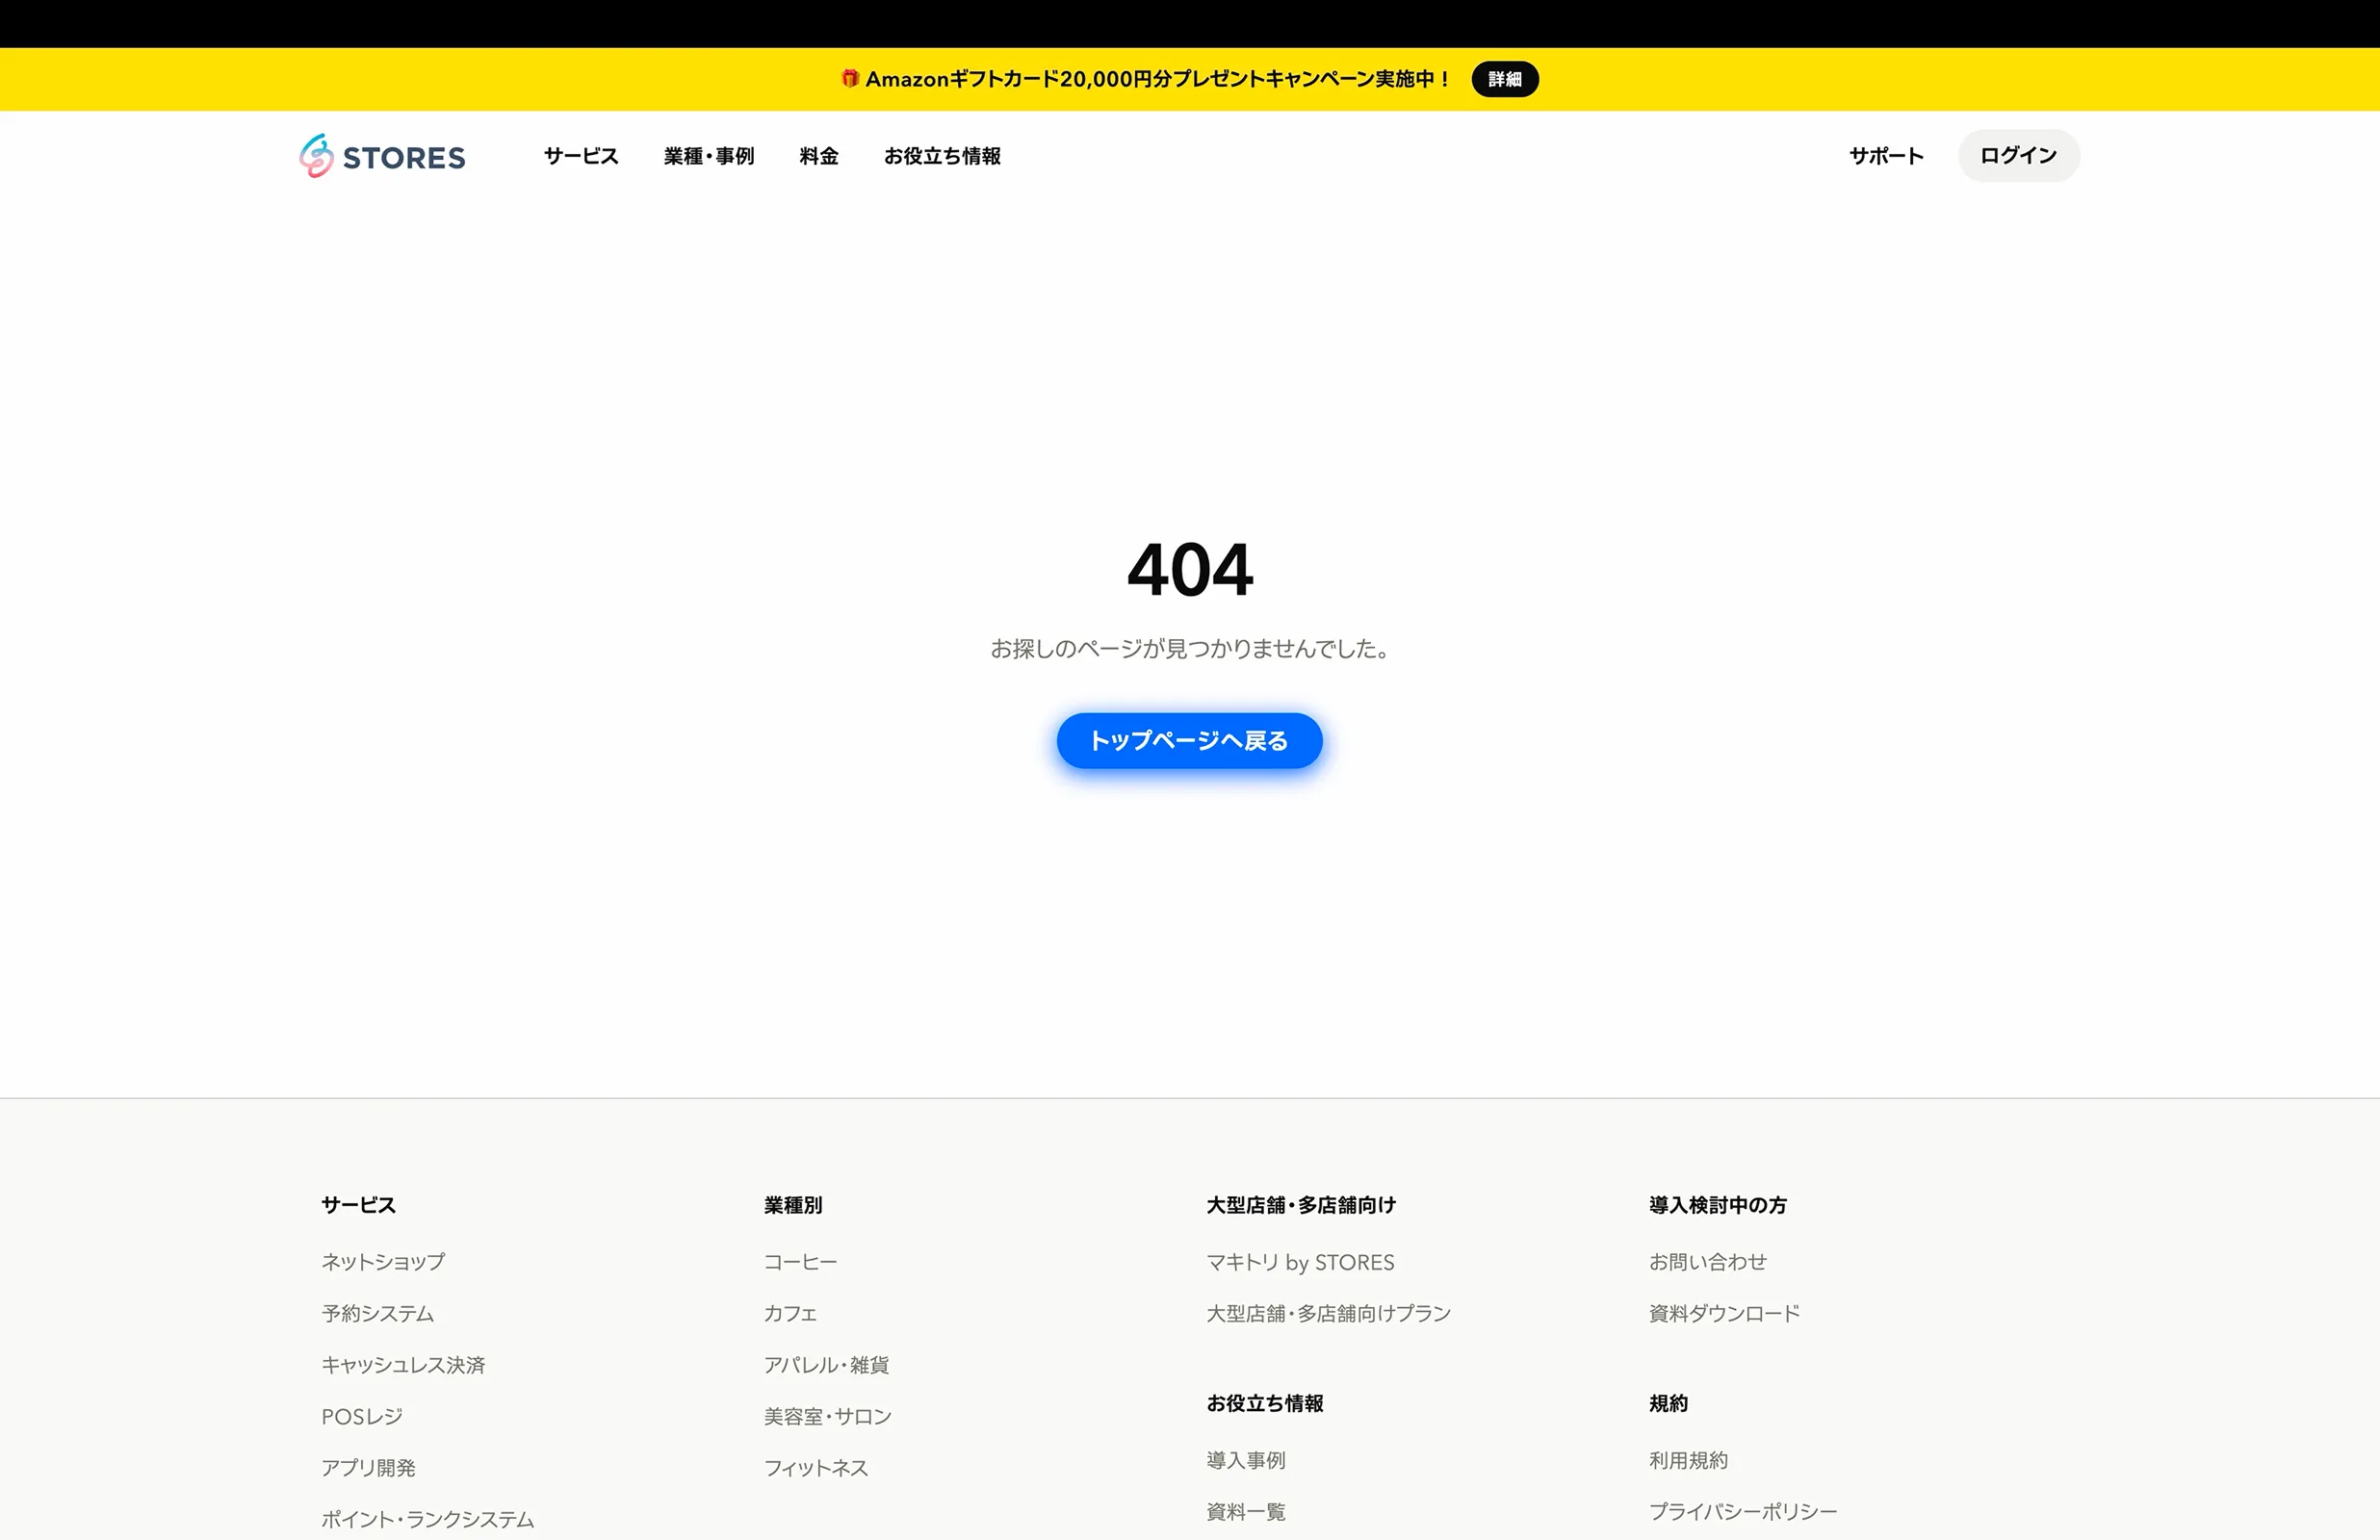Click the gift icon in campaign banner

click(850, 78)
